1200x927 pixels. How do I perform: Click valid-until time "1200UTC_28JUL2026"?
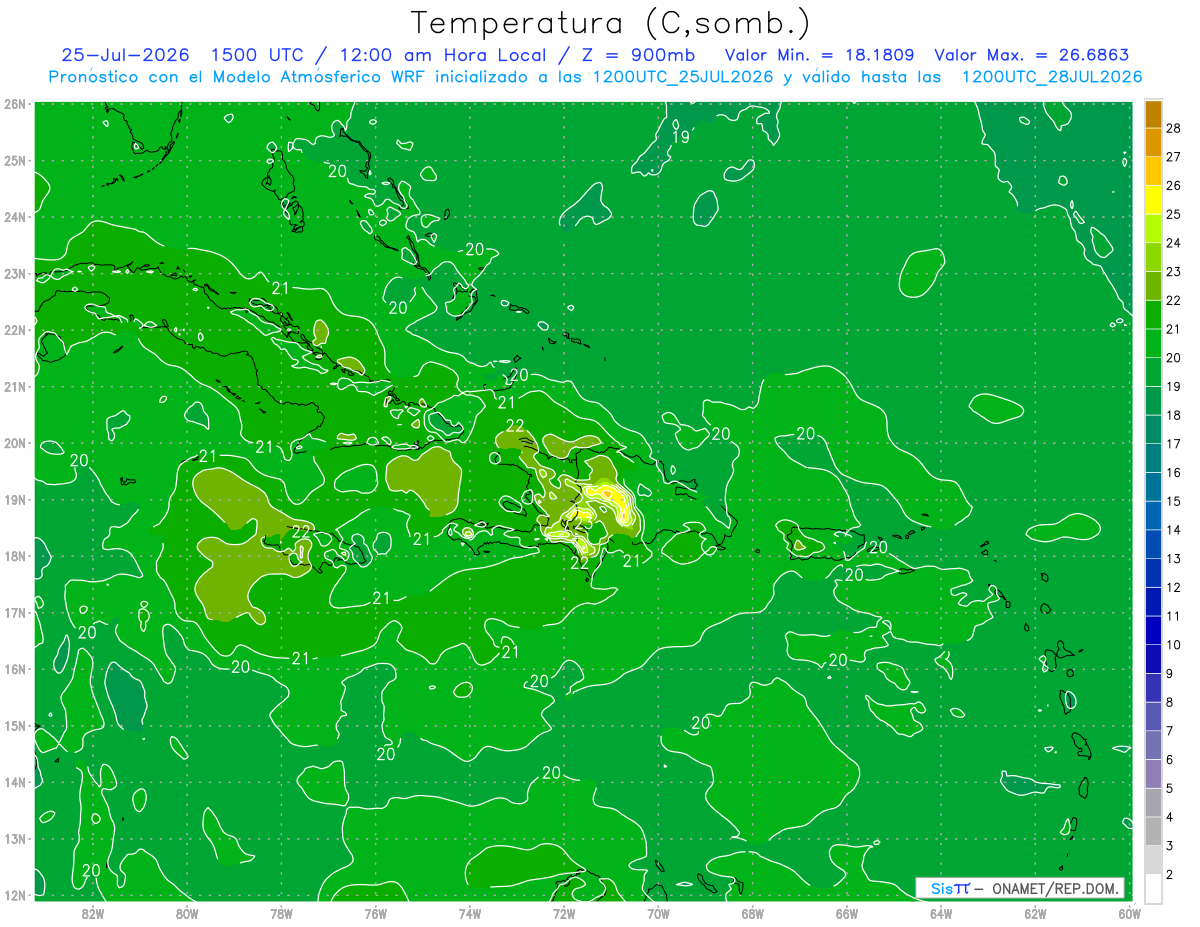point(1052,77)
